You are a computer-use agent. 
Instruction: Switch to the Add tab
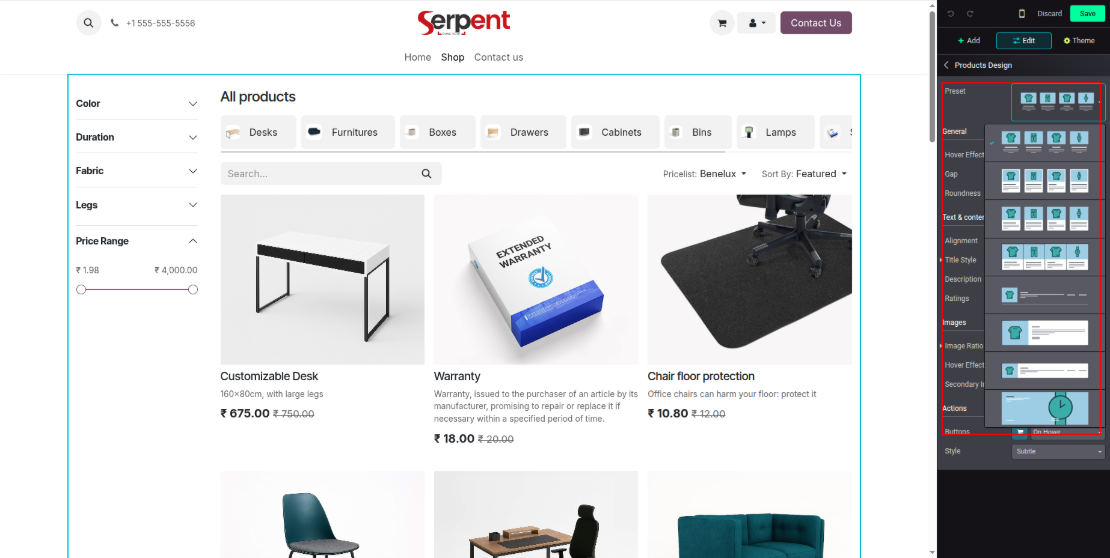pyautogui.click(x=968, y=40)
